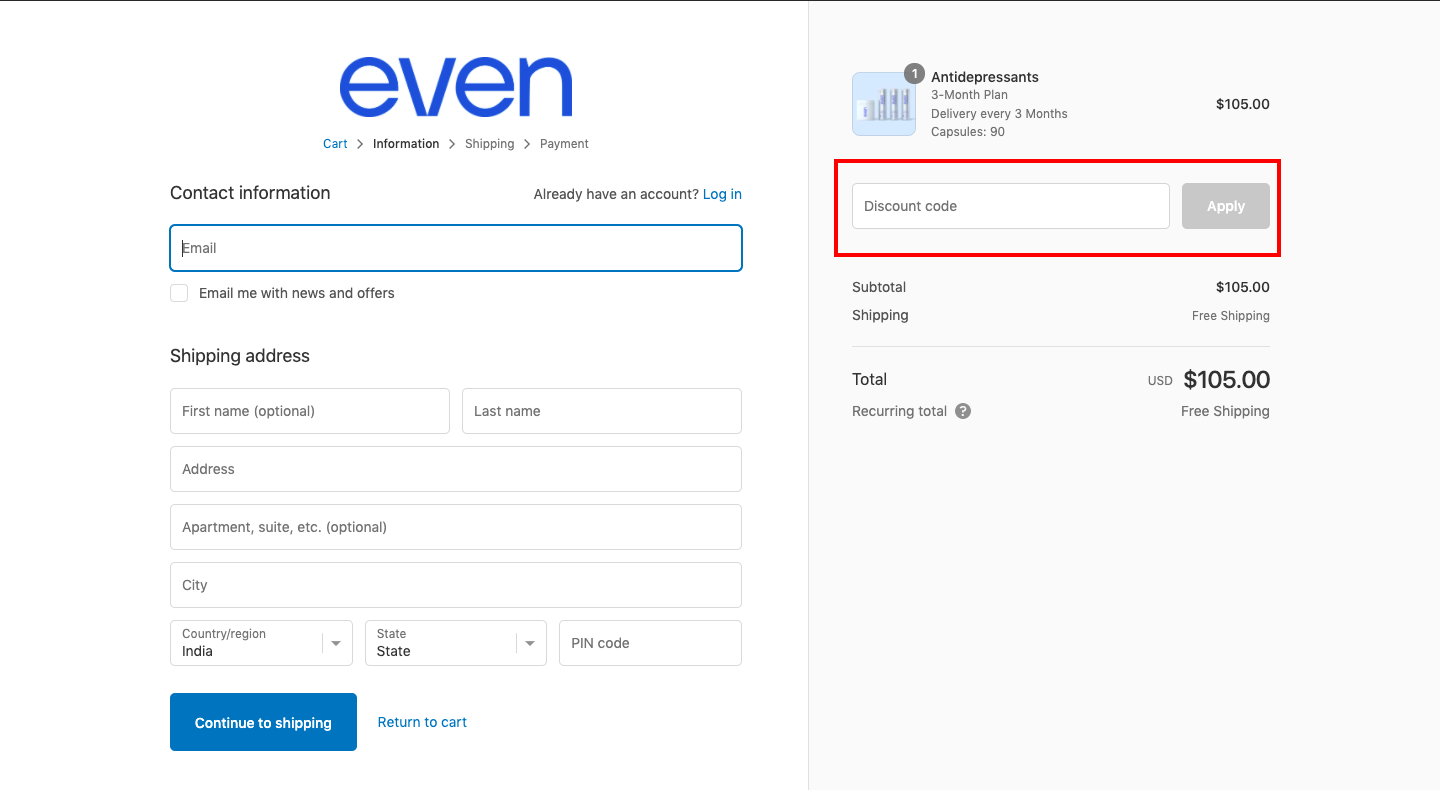Click Delivery every 3 Months text
The height and width of the screenshot is (790, 1440).
(999, 113)
